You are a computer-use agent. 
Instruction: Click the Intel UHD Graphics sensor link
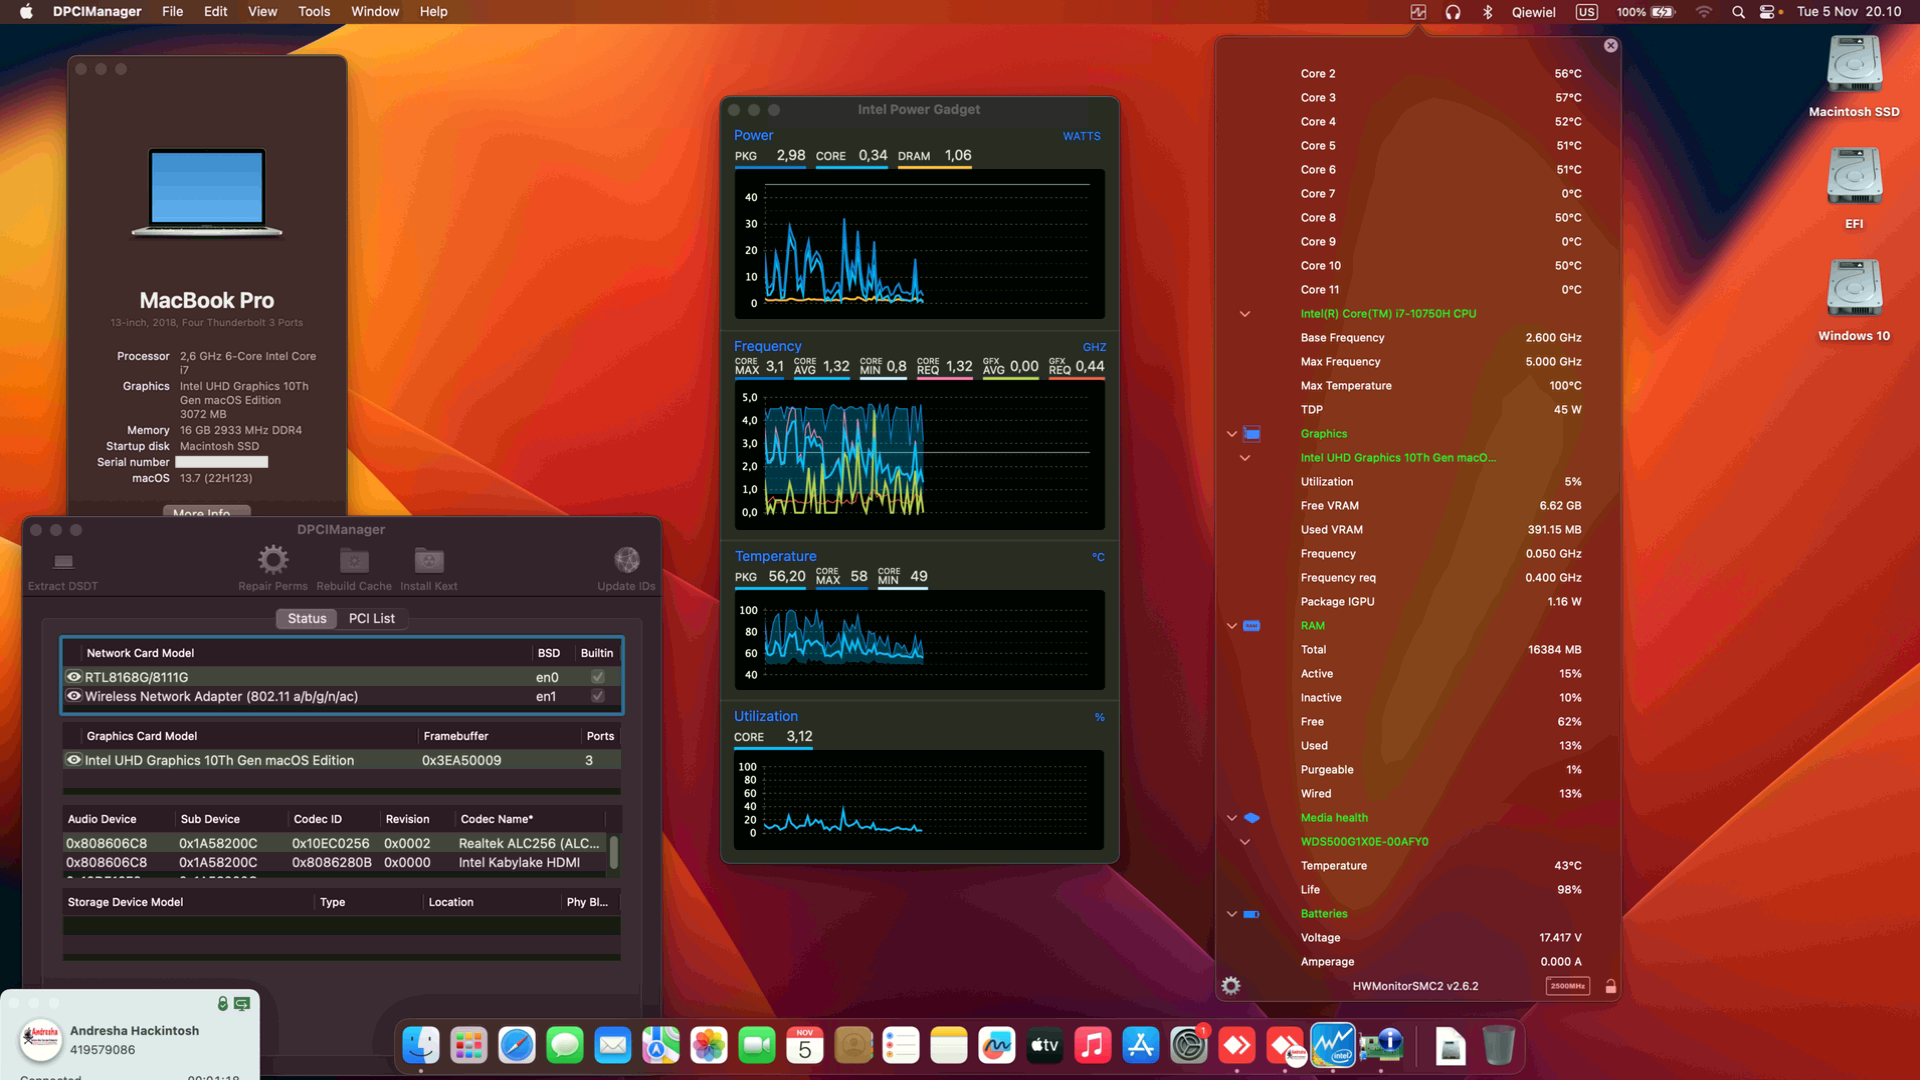pos(1398,457)
